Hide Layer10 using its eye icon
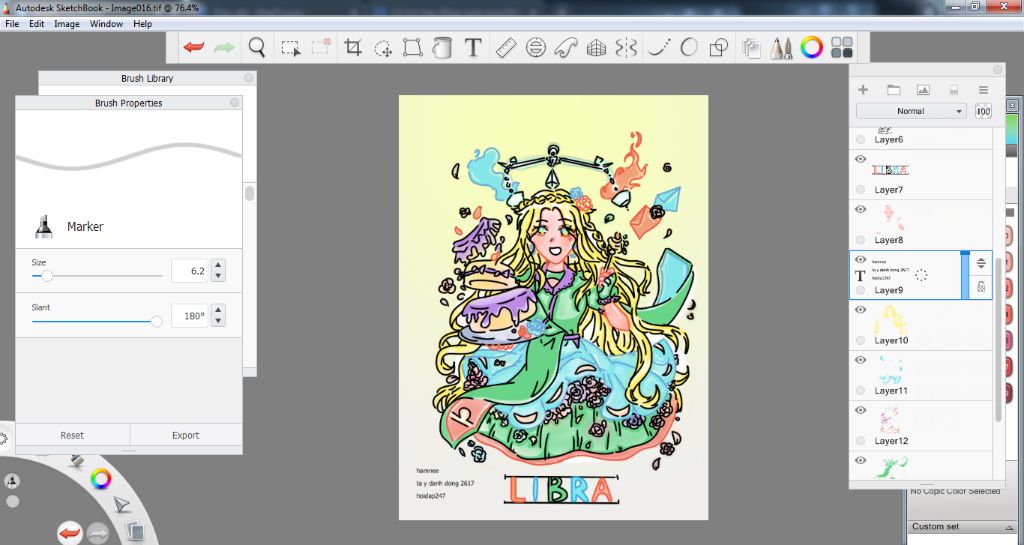This screenshot has width=1024, height=545. (860, 310)
